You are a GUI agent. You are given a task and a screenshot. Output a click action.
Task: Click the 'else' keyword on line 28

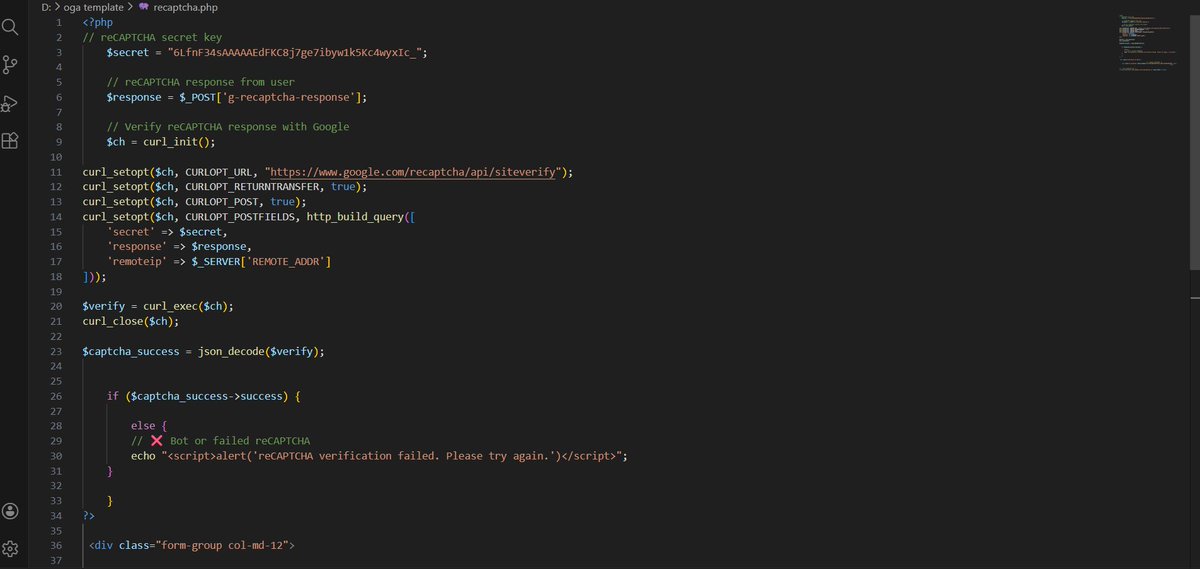tap(143, 426)
